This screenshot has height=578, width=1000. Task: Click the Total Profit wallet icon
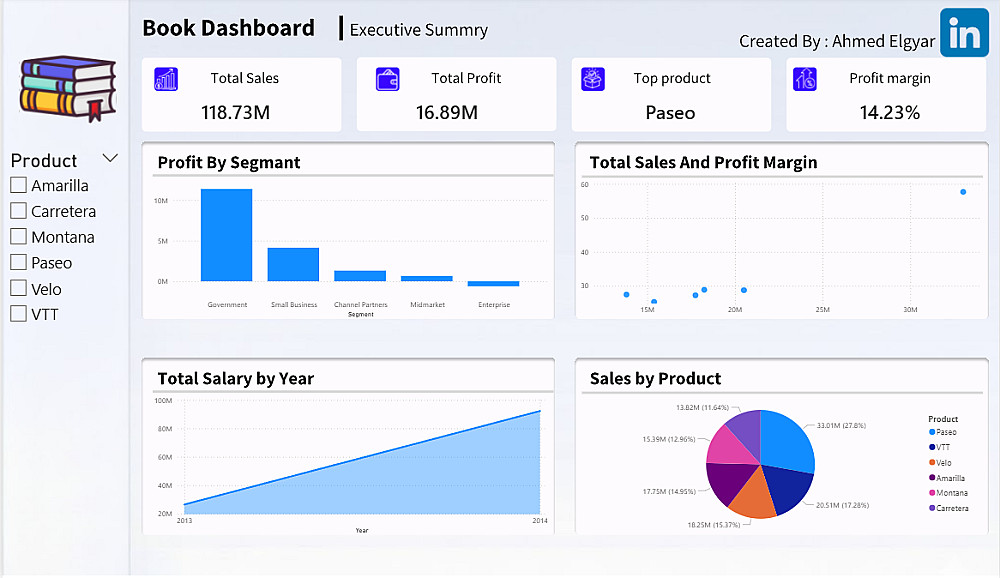(x=388, y=79)
